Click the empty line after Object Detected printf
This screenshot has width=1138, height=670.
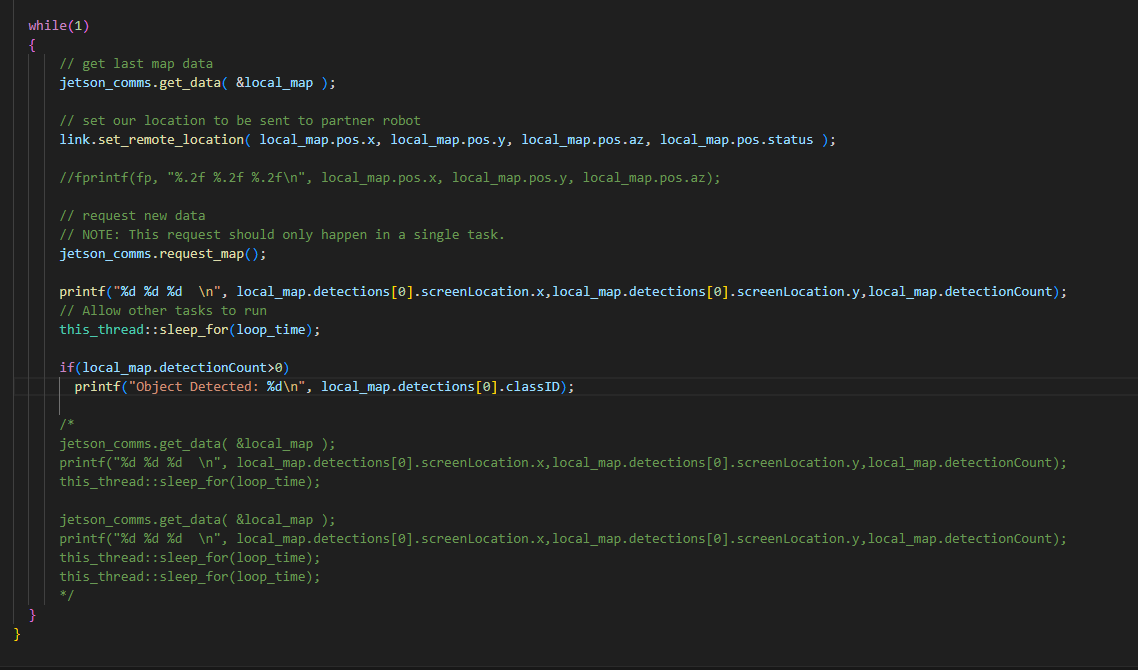pyautogui.click(x=300, y=405)
